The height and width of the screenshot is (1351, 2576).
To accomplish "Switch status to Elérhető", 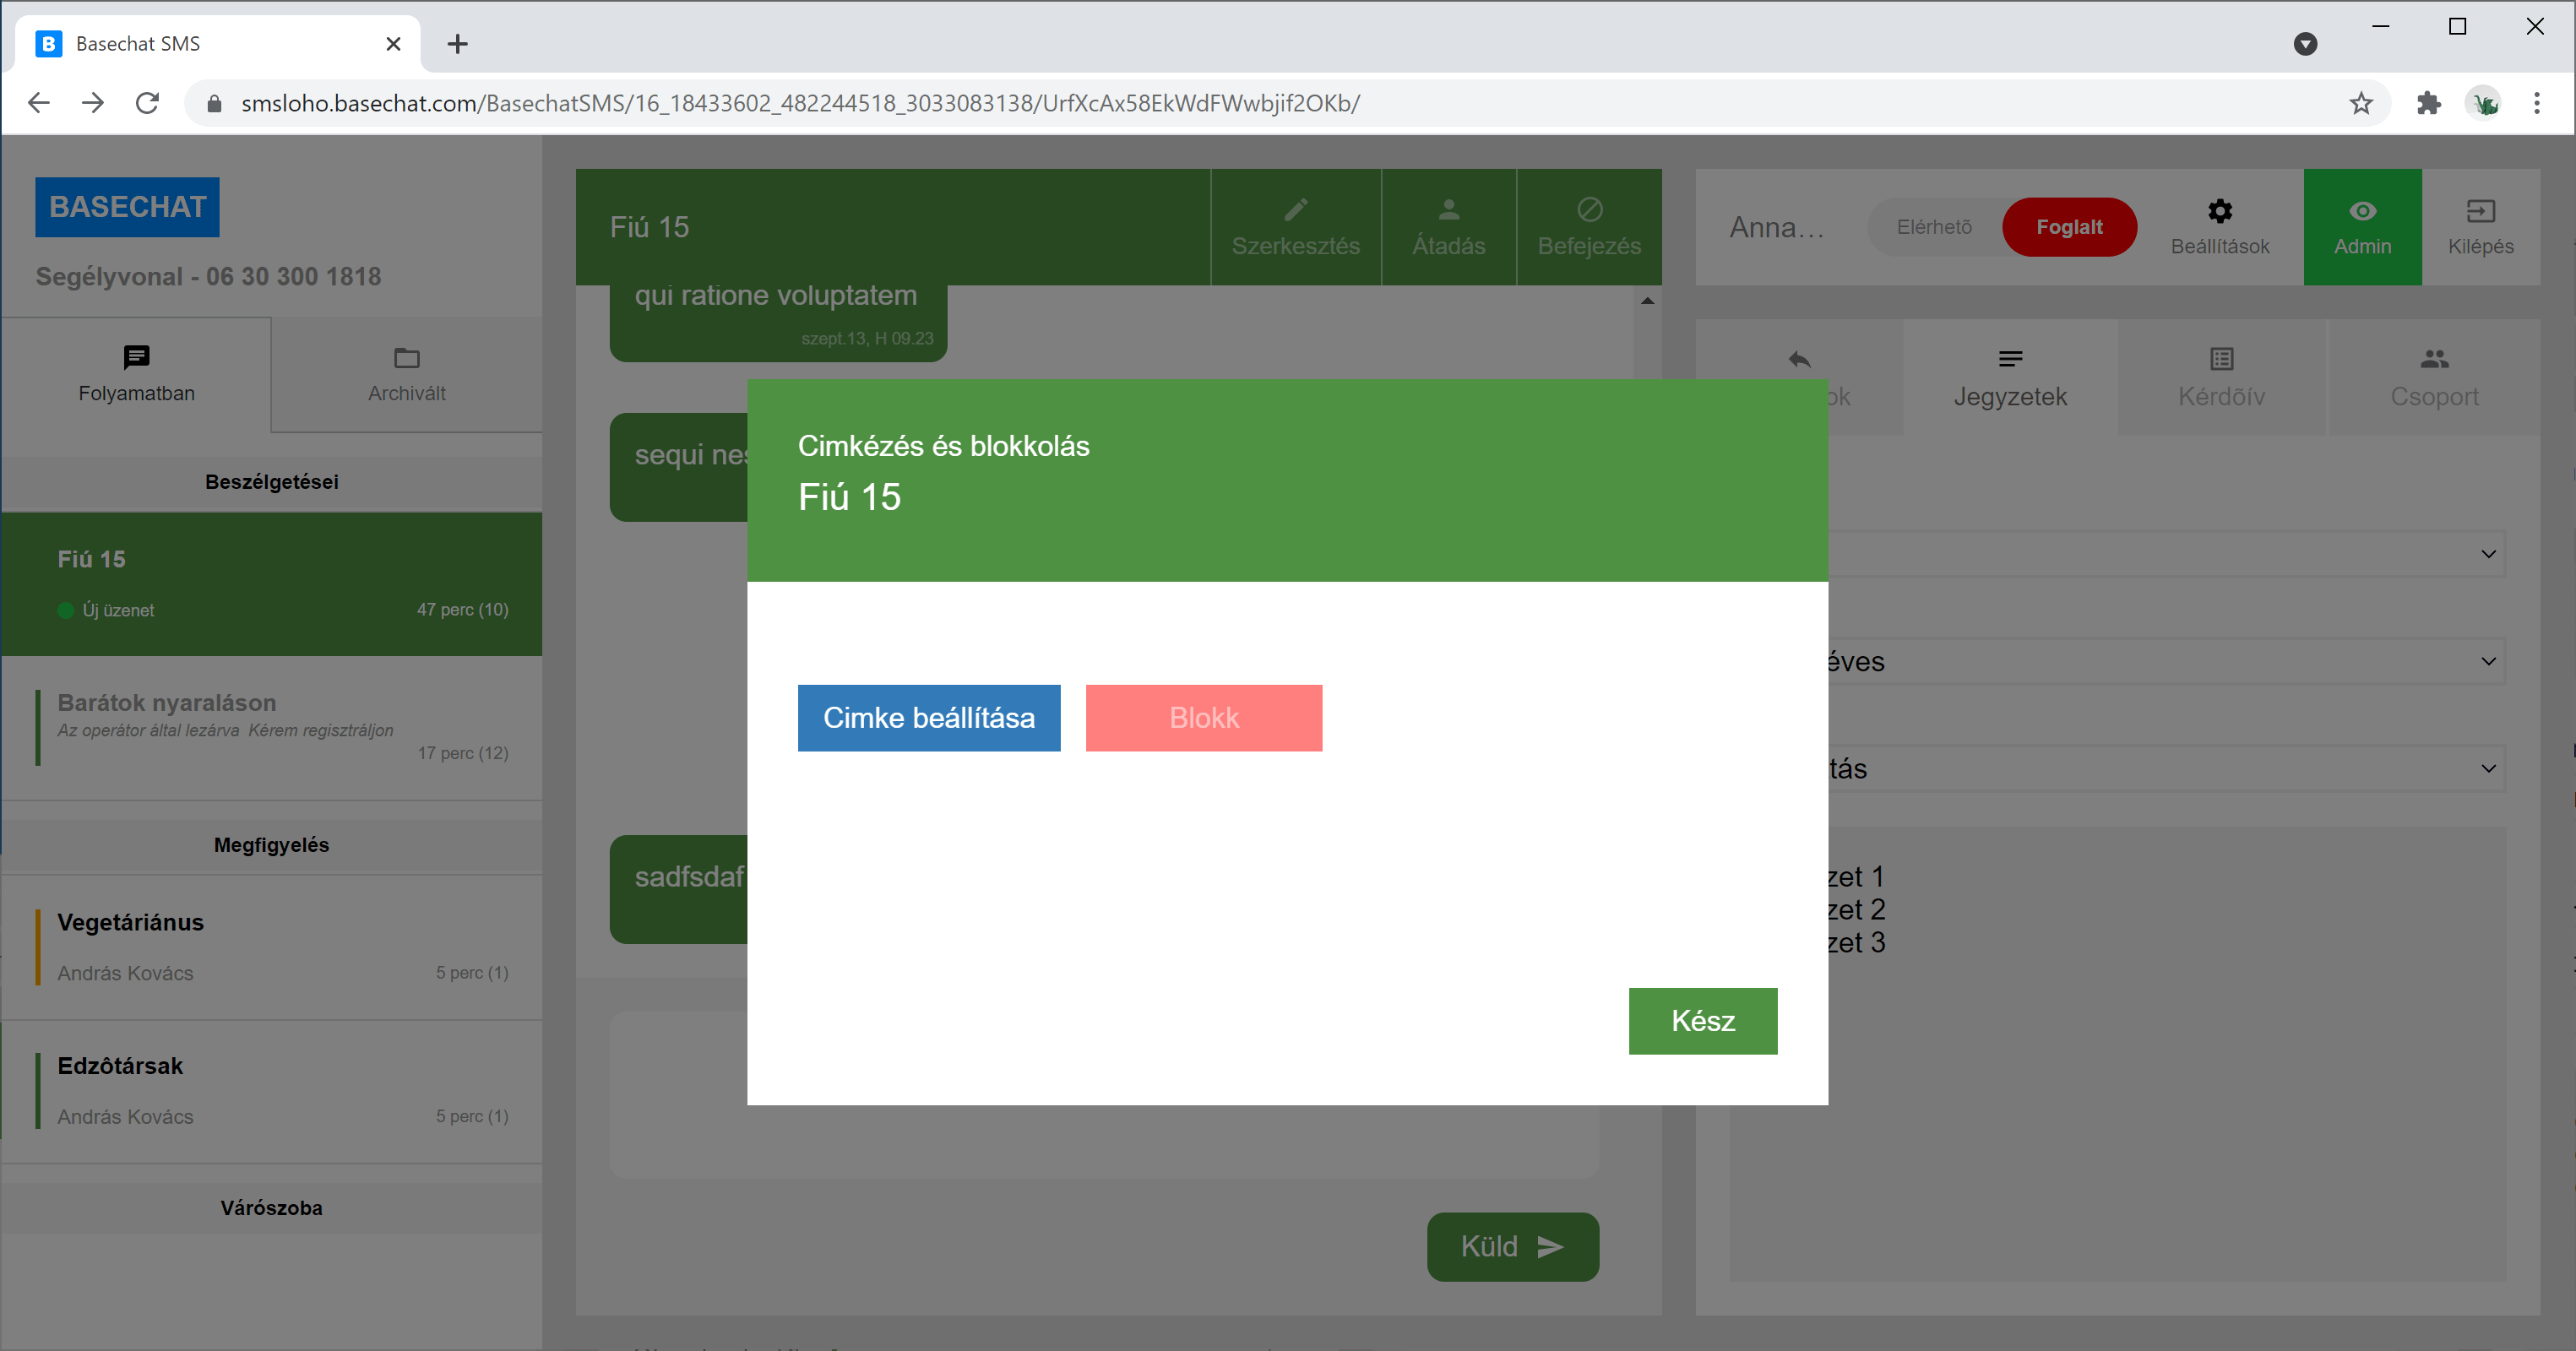I will pyautogui.click(x=1934, y=227).
